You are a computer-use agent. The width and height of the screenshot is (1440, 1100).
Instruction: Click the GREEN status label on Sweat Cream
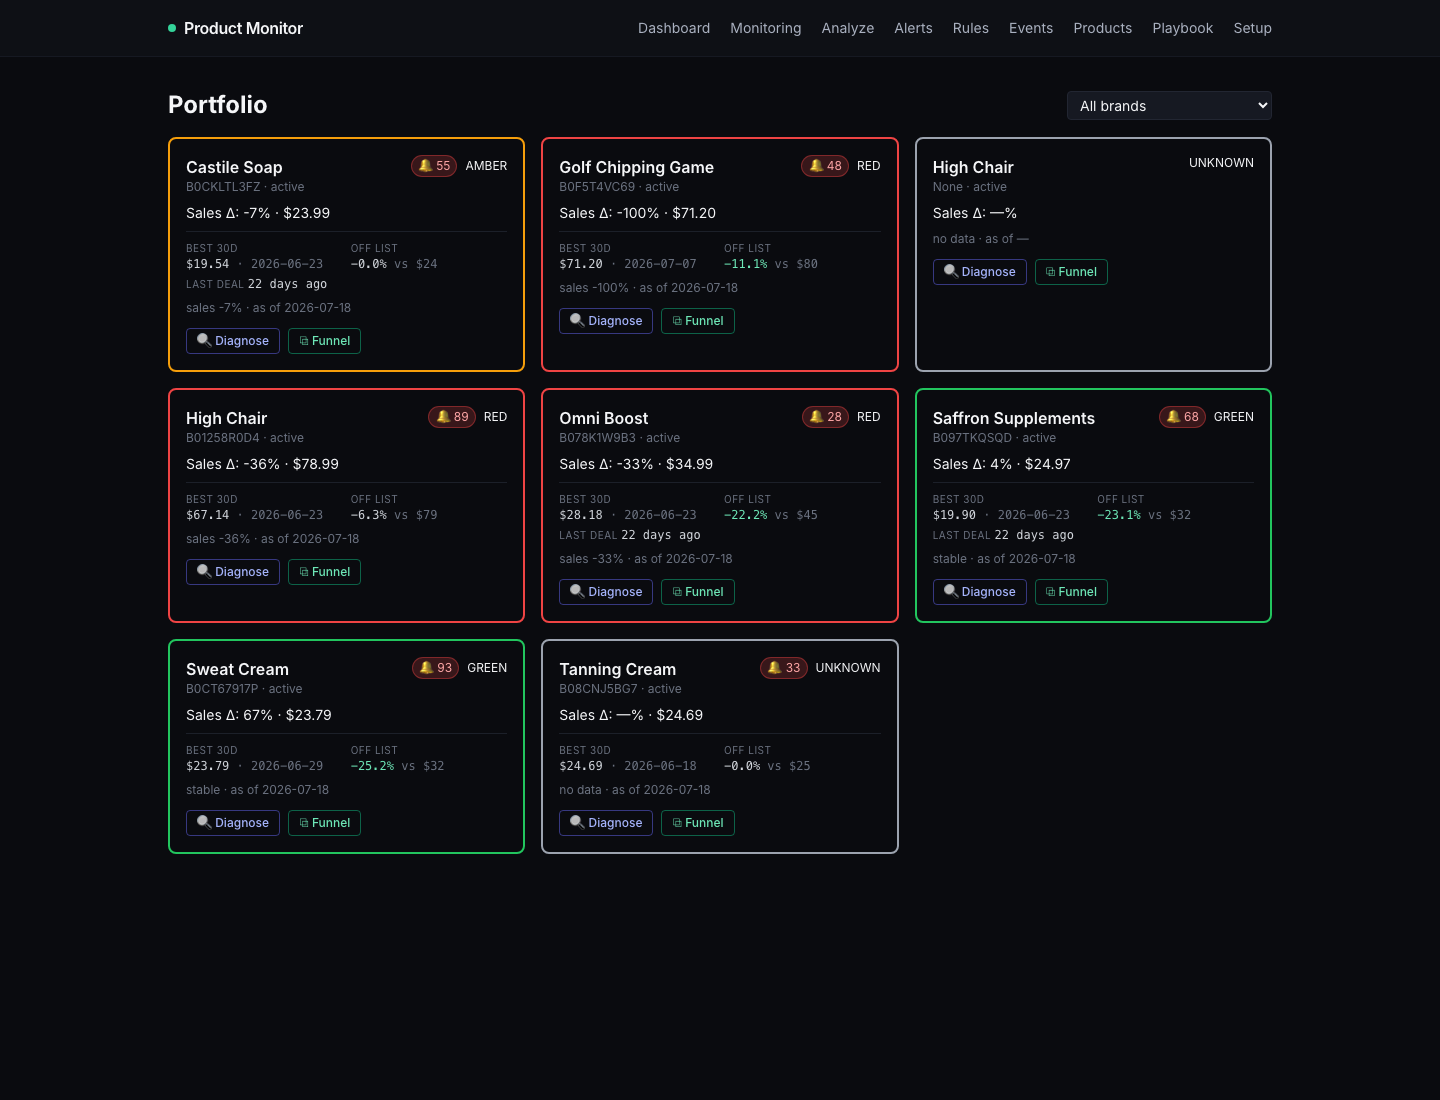tap(487, 668)
